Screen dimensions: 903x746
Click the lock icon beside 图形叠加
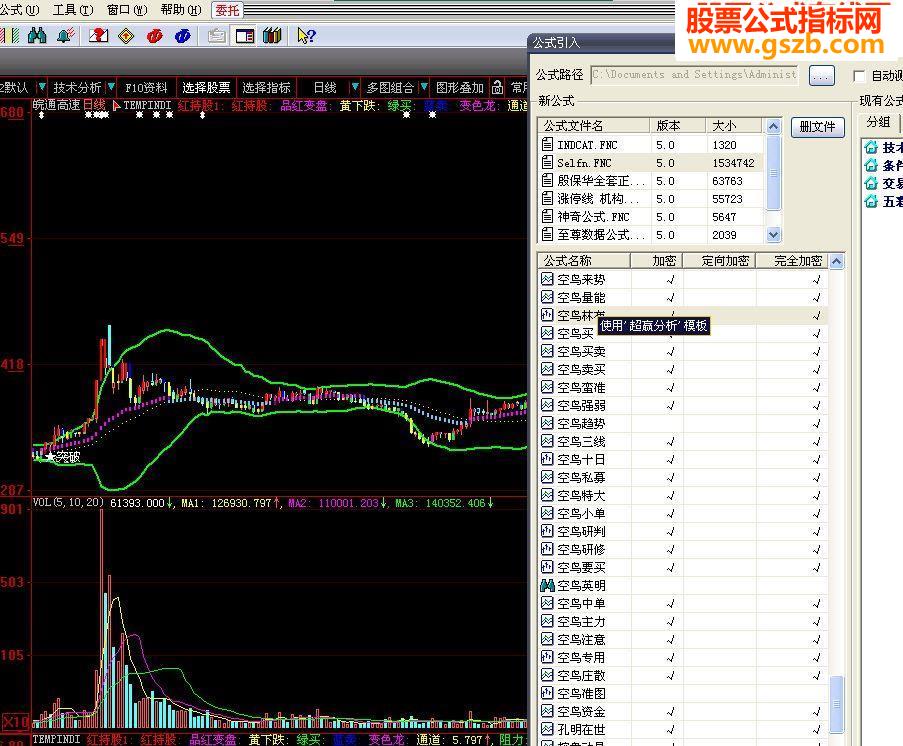point(497,89)
